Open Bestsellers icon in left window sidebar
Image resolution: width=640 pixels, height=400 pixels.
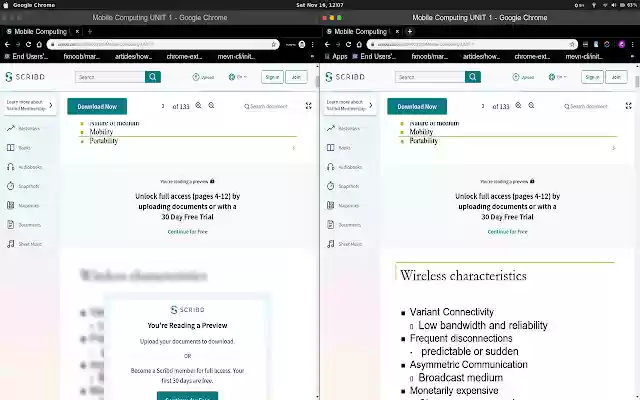point(11,128)
